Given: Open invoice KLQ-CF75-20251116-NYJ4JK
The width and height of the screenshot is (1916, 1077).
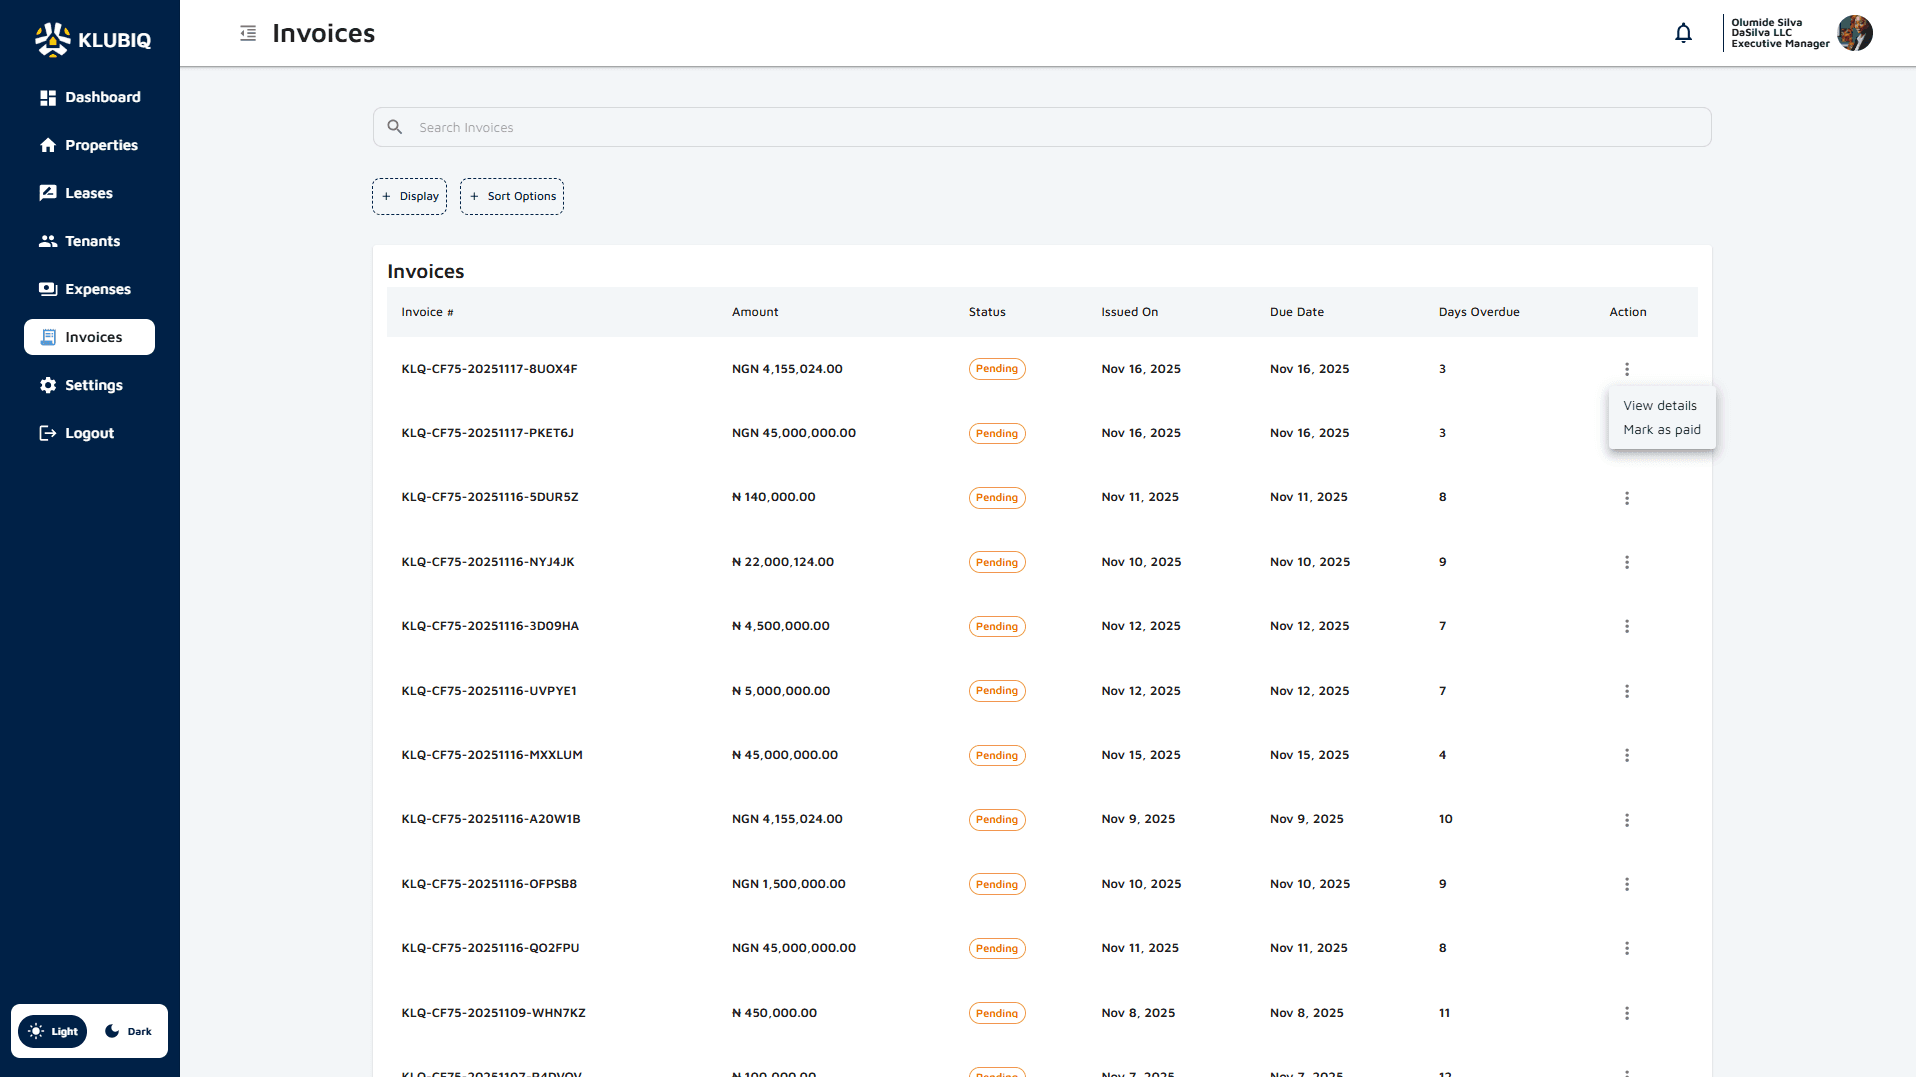Looking at the screenshot, I should point(487,561).
